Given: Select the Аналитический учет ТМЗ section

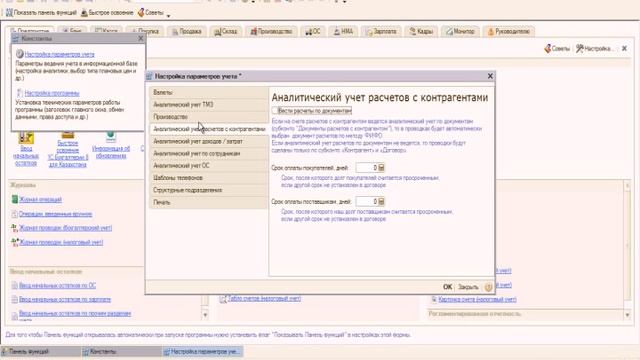Looking at the screenshot, I should [209, 105].
